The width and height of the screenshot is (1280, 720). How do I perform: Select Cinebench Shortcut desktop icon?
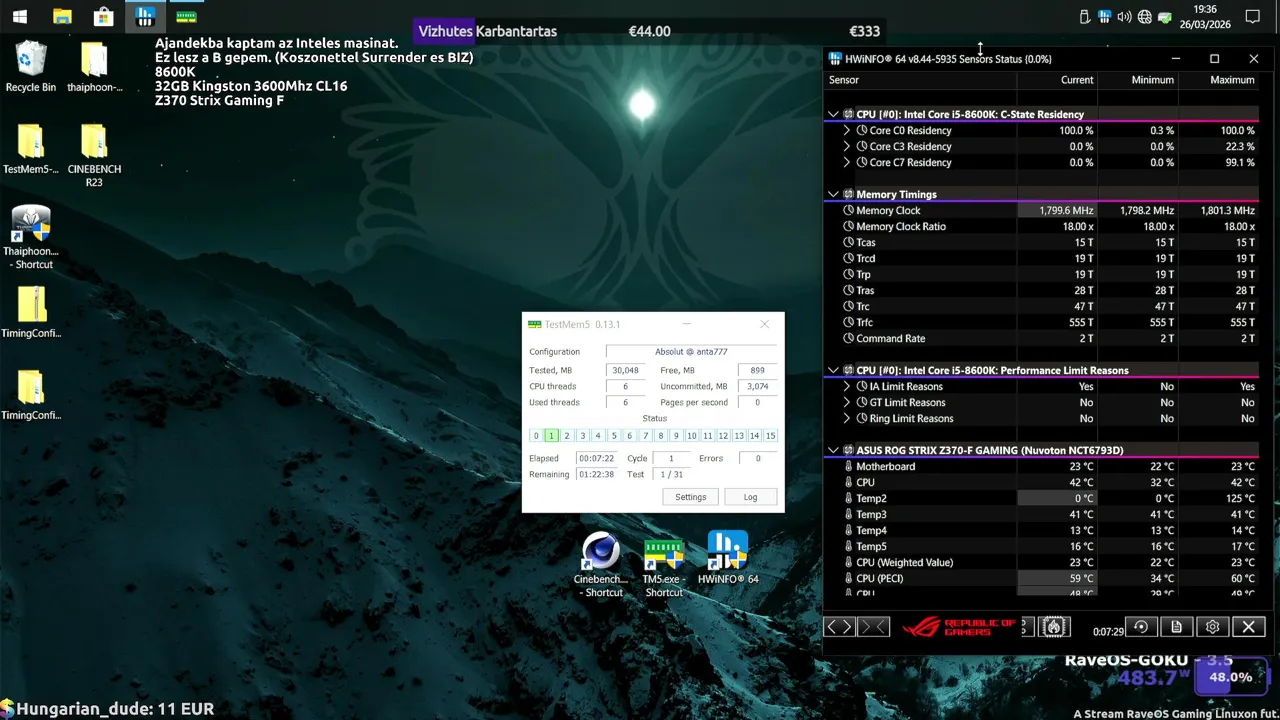[x=601, y=564]
